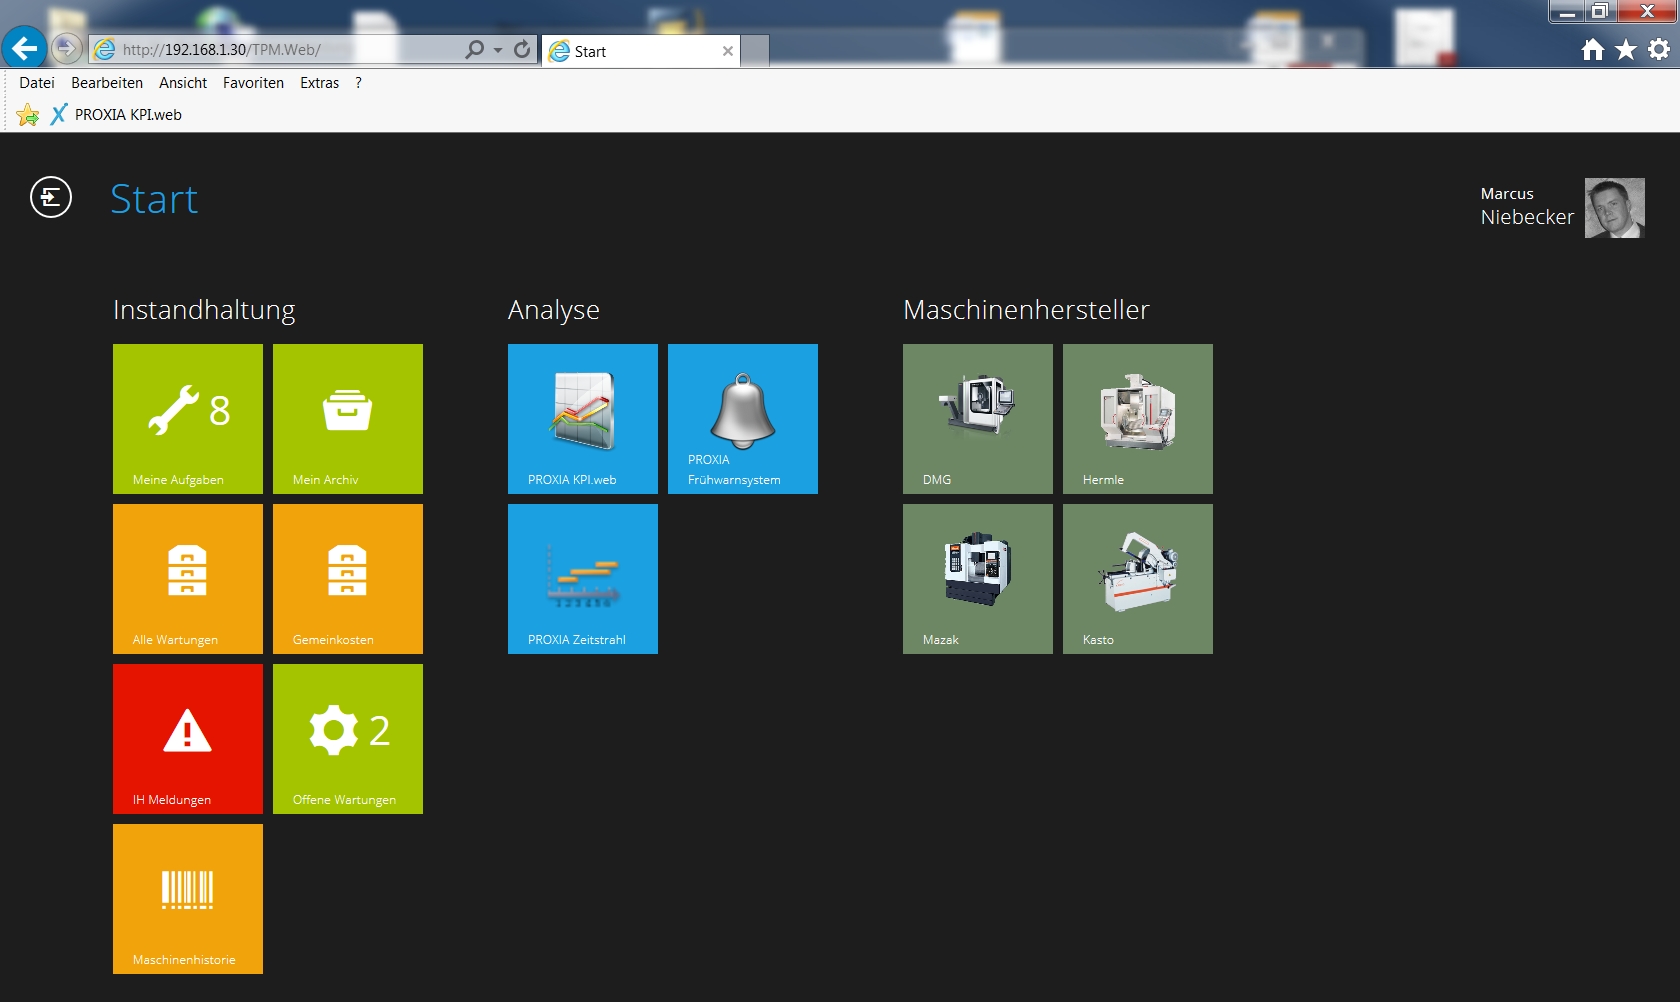This screenshot has width=1680, height=1002.
Task: Open the Ansicht menu
Action: pos(183,83)
